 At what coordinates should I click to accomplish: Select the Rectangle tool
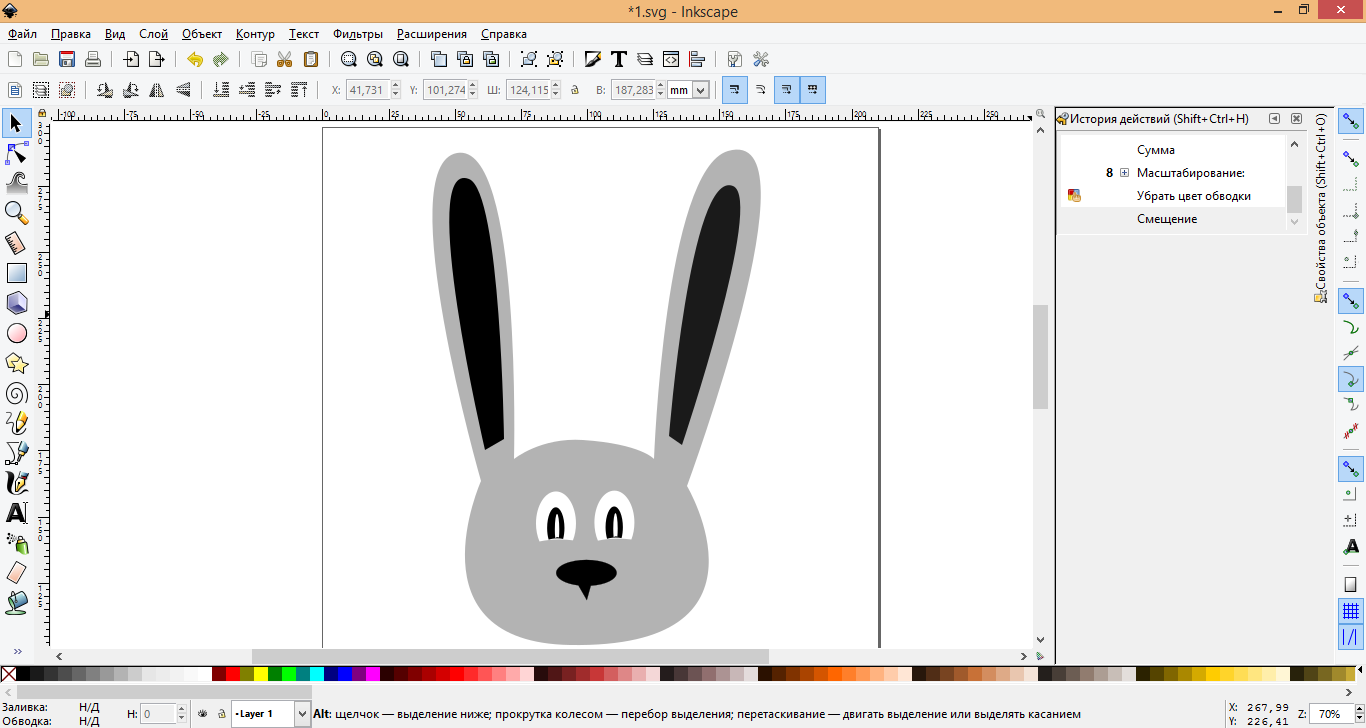click(x=16, y=272)
